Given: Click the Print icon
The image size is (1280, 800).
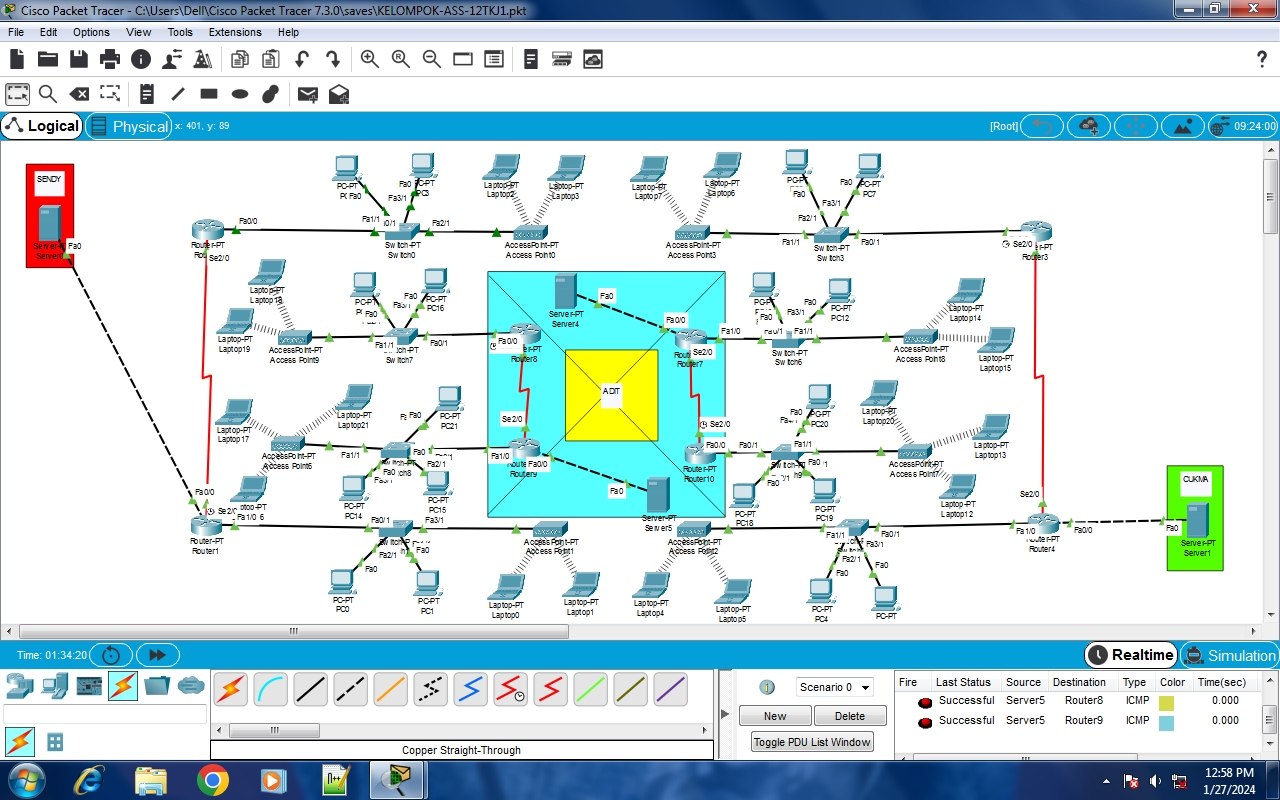Looking at the screenshot, I should pos(110,59).
